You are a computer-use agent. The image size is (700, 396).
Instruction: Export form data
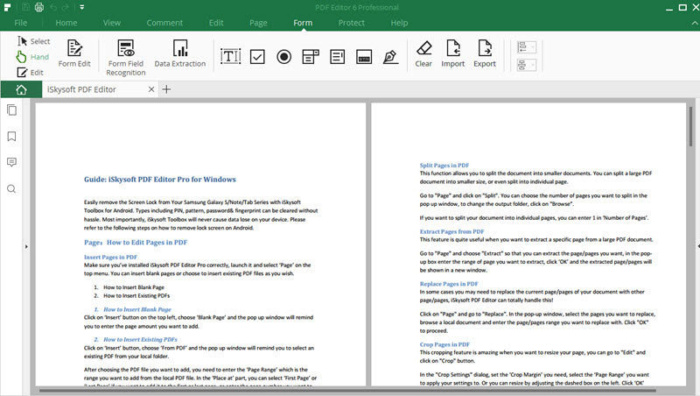[485, 54]
